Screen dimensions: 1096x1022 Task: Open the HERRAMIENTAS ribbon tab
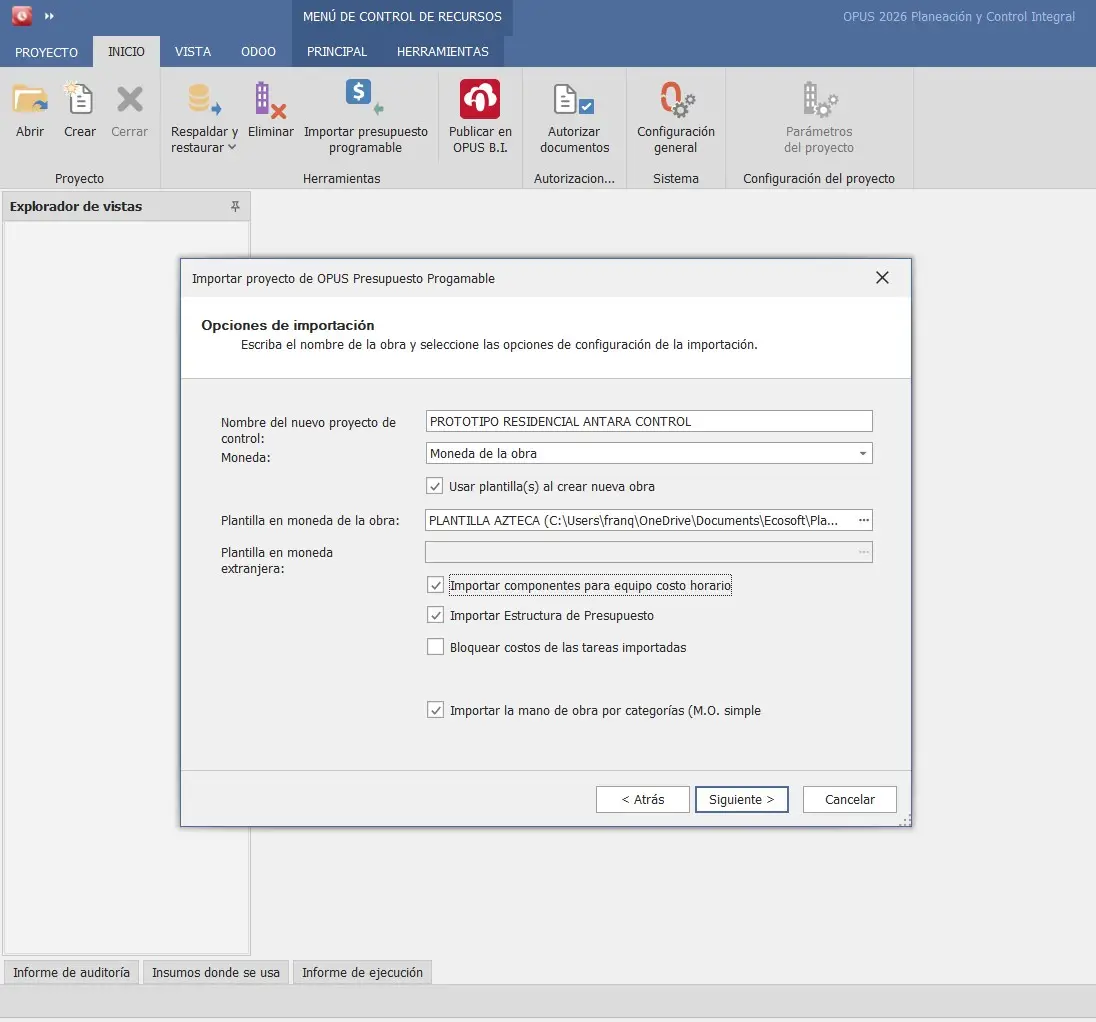pyautogui.click(x=442, y=52)
